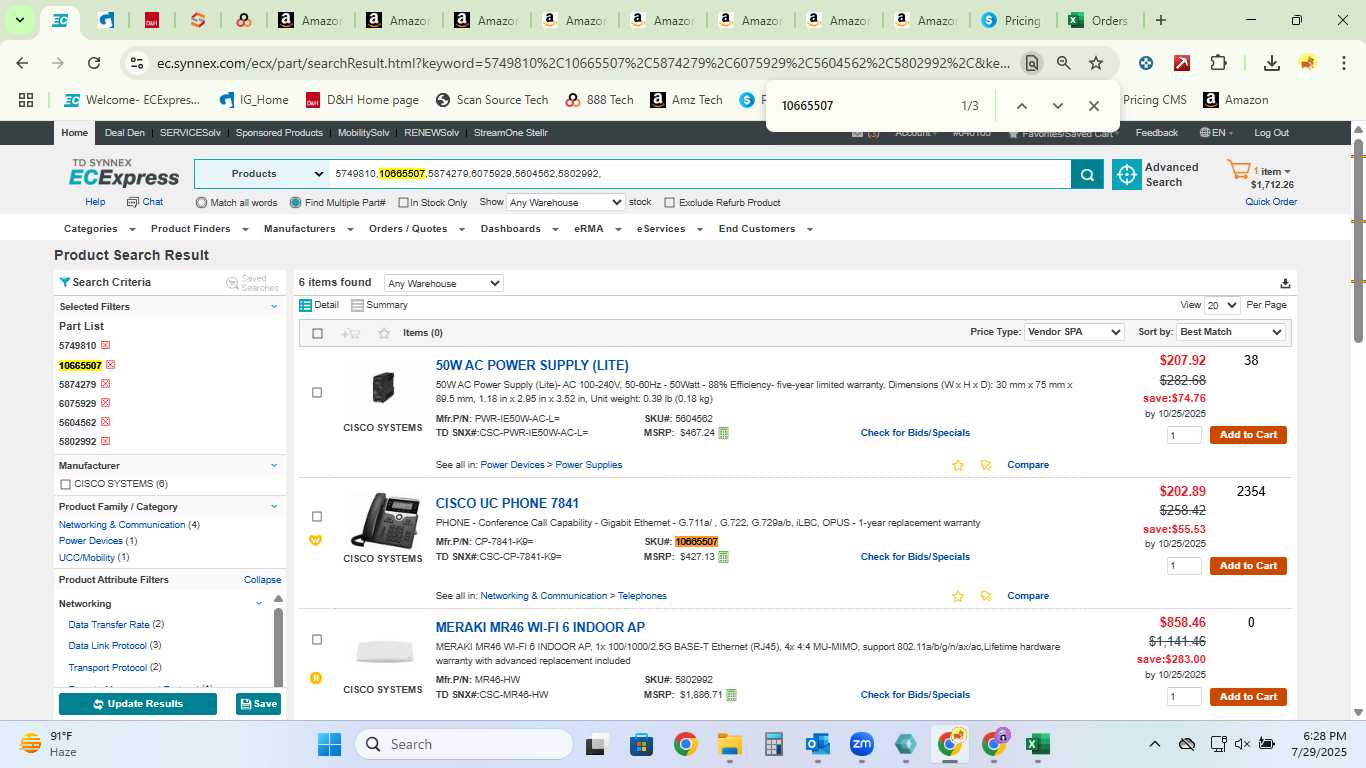Select the Match all words radio button
The image size is (1366, 768).
click(201, 203)
